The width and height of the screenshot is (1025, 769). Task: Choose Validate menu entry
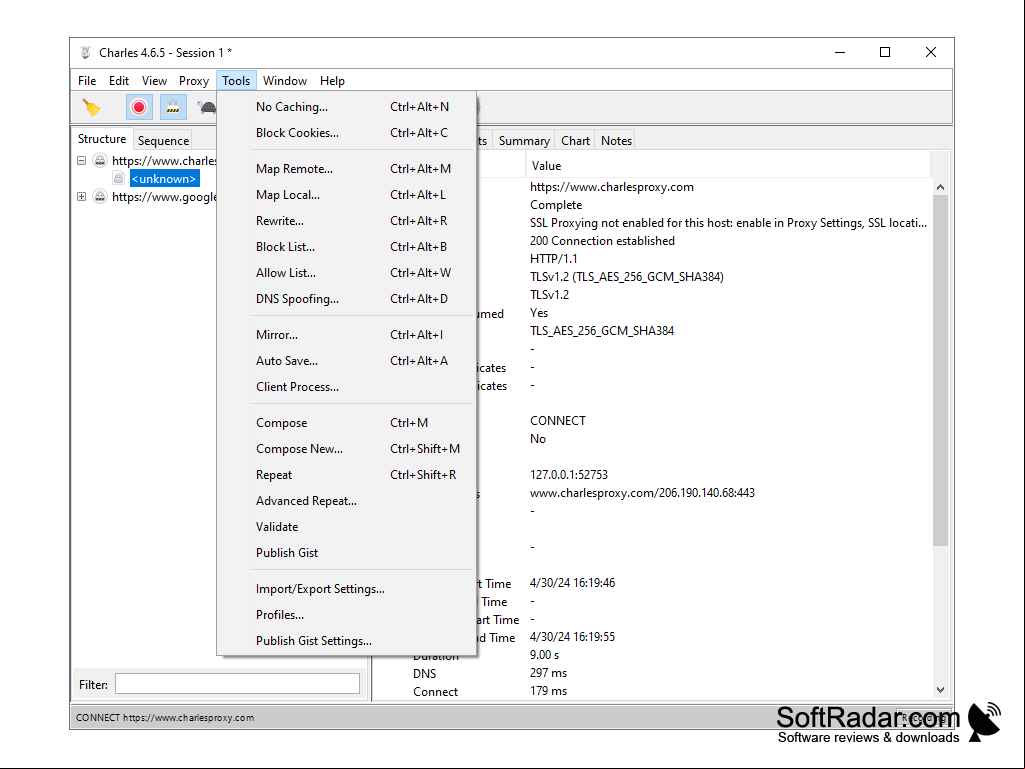pos(346,527)
